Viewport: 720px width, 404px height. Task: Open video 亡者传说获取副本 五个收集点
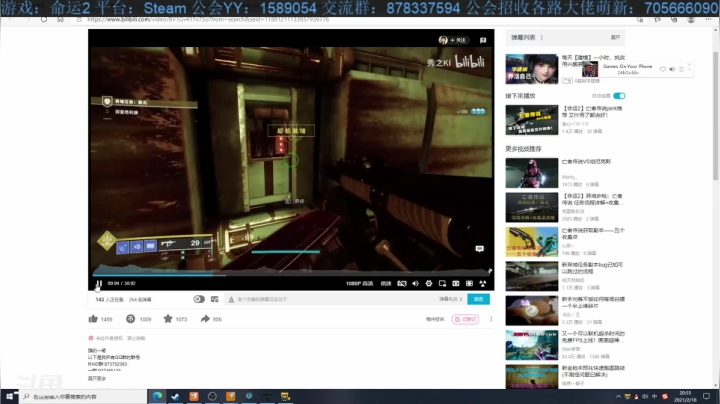(532, 241)
